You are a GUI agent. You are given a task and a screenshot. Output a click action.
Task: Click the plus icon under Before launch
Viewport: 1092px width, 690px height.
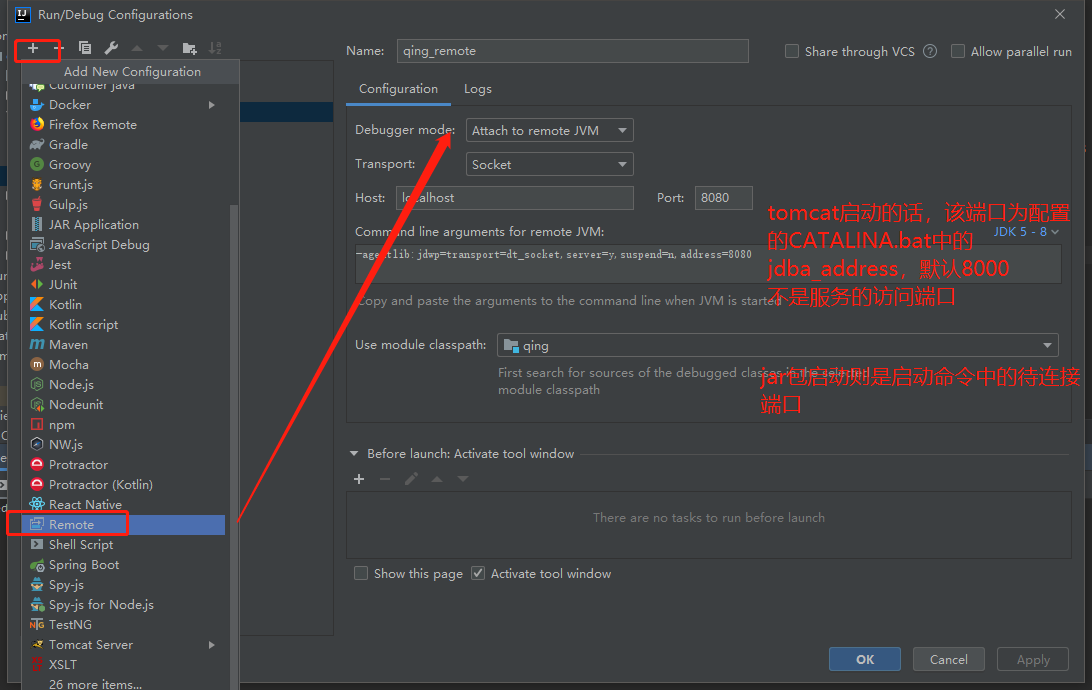click(360, 479)
